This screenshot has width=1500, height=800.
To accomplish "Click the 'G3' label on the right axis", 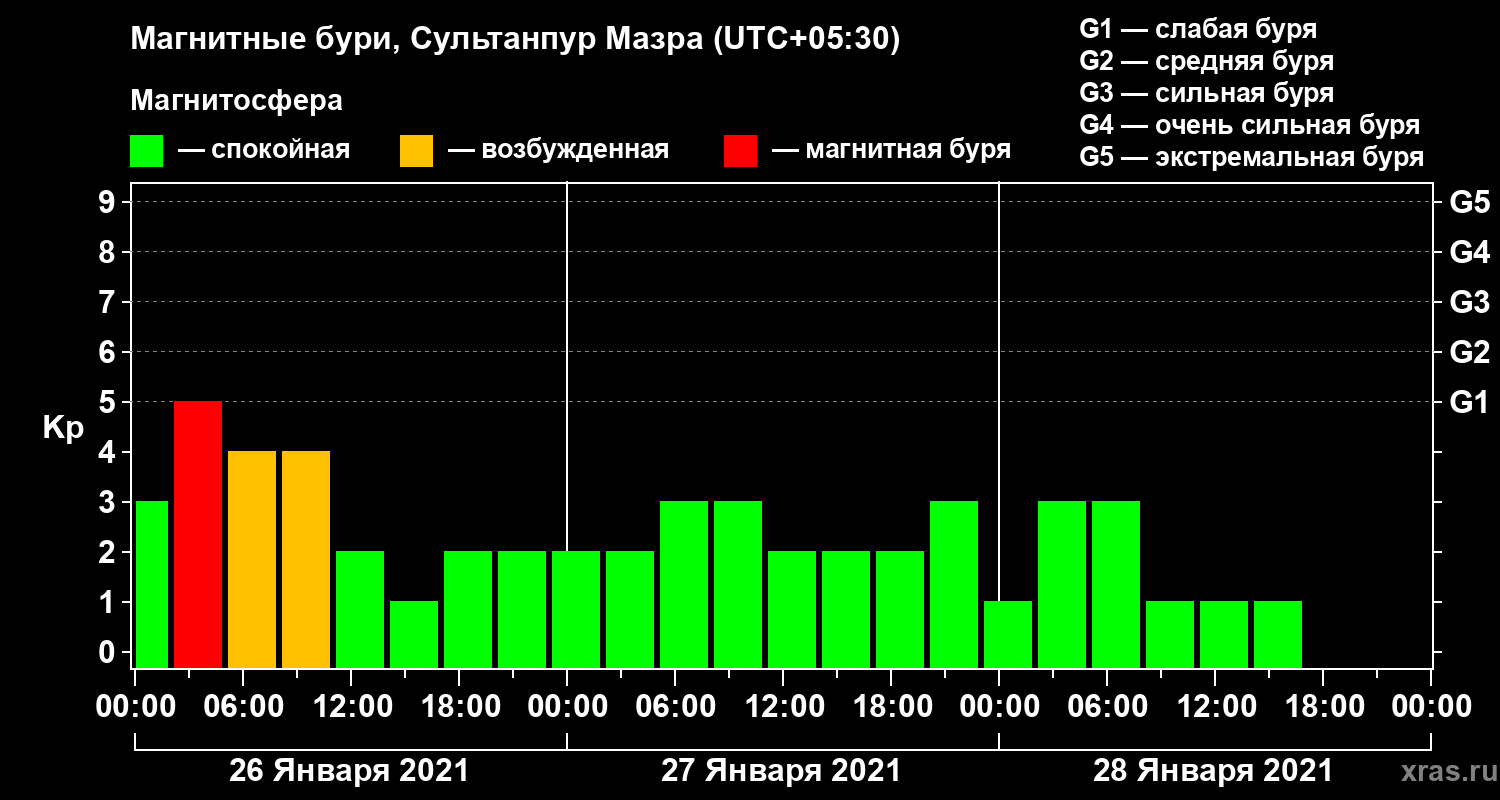I will tap(1469, 303).
